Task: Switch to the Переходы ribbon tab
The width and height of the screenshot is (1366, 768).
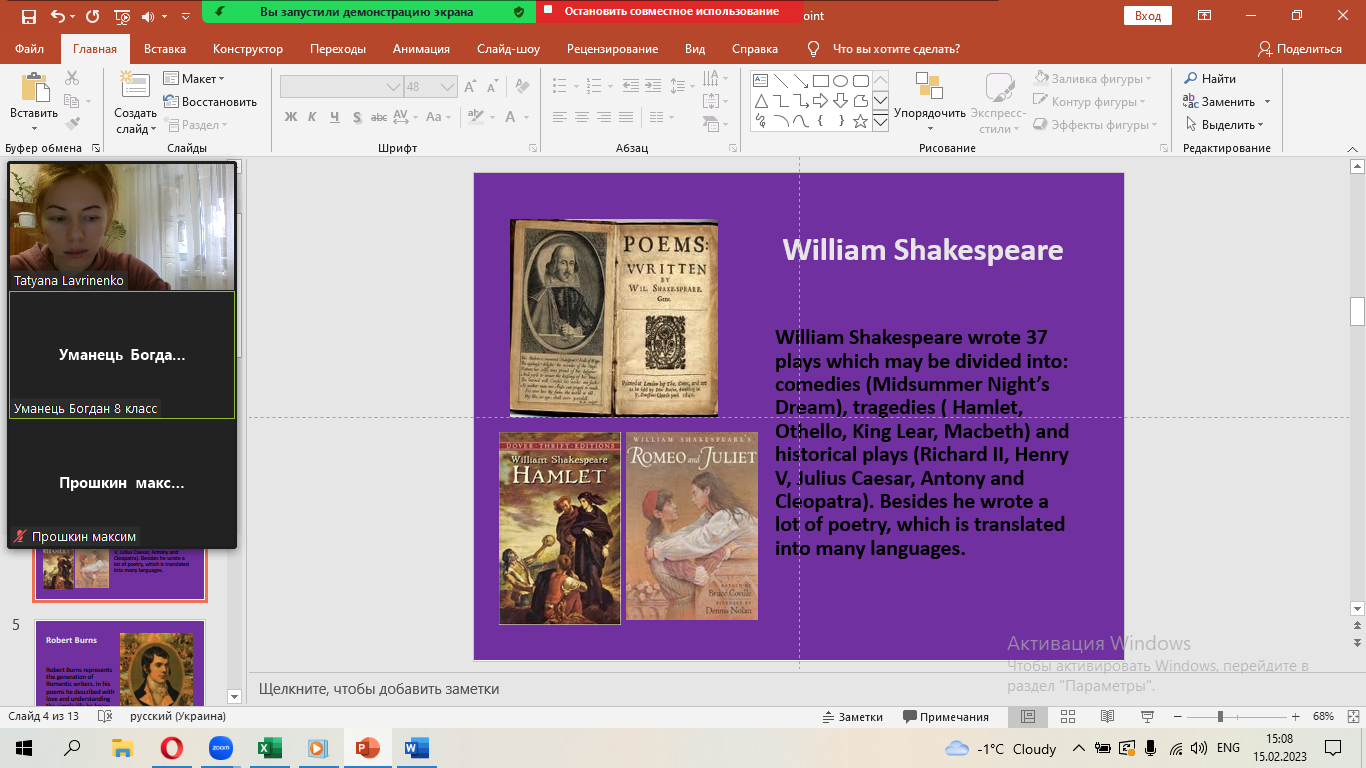Action: (x=338, y=49)
